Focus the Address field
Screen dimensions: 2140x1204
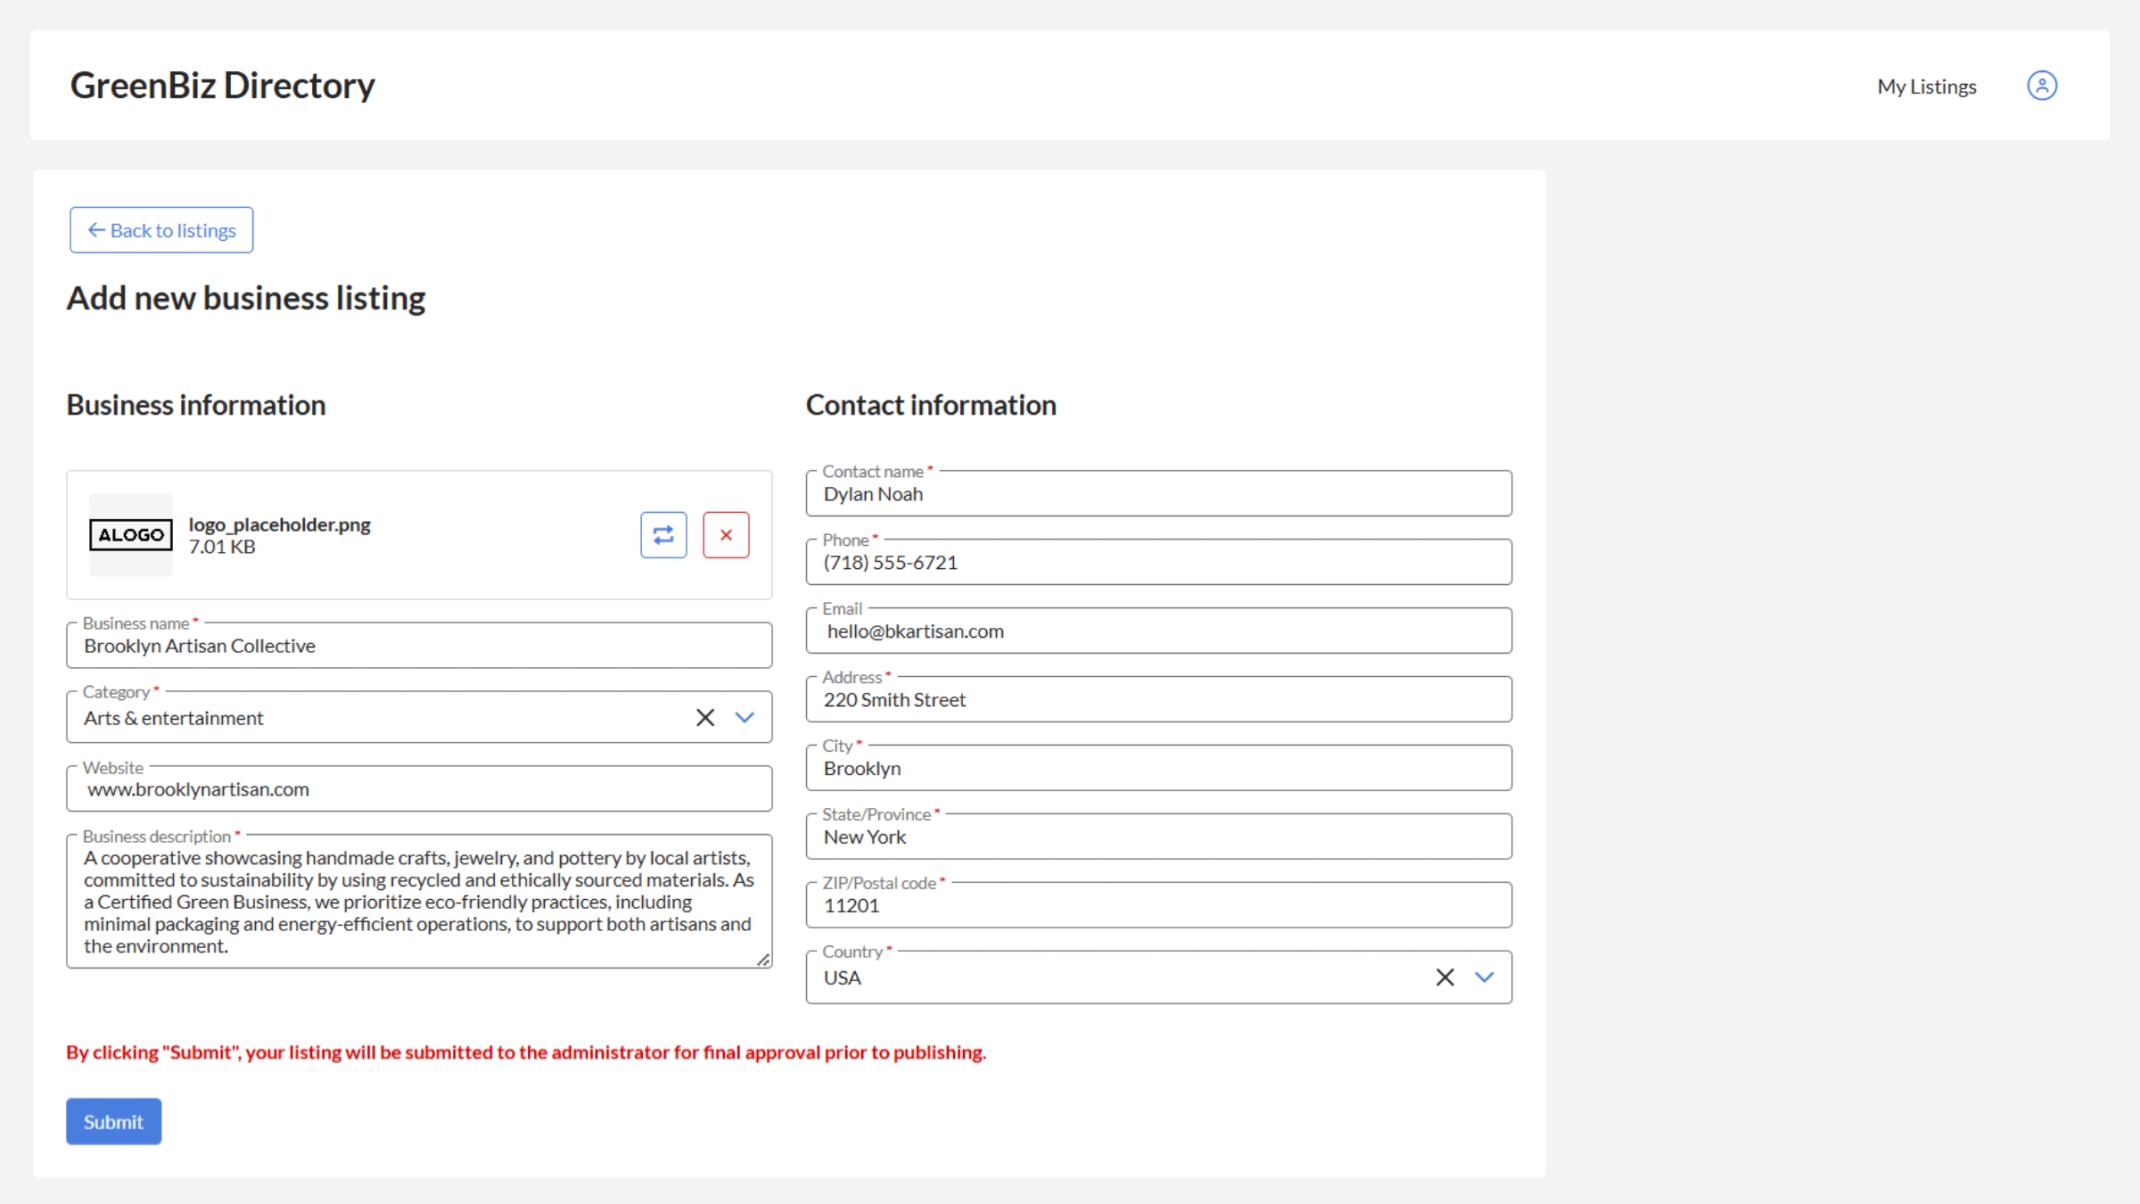coord(1159,699)
